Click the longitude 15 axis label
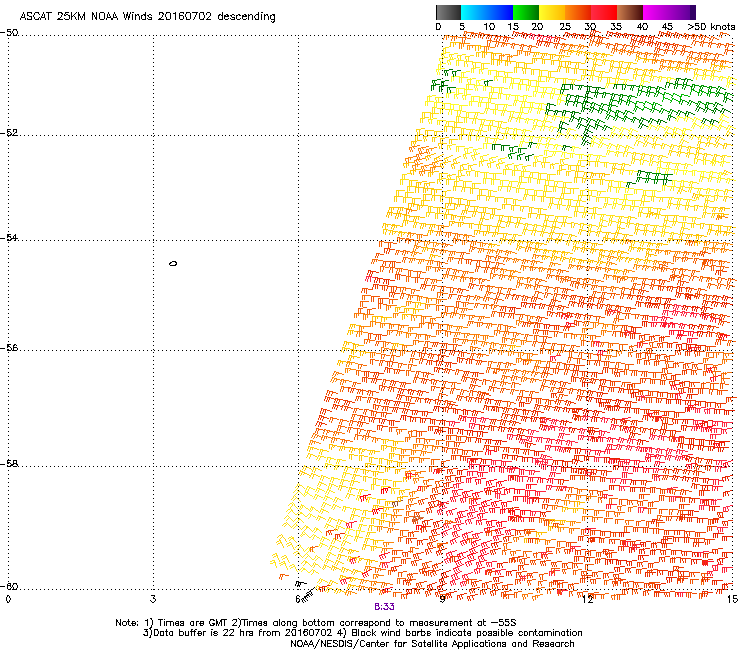Viewport: 740px width, 650px height. (x=732, y=599)
